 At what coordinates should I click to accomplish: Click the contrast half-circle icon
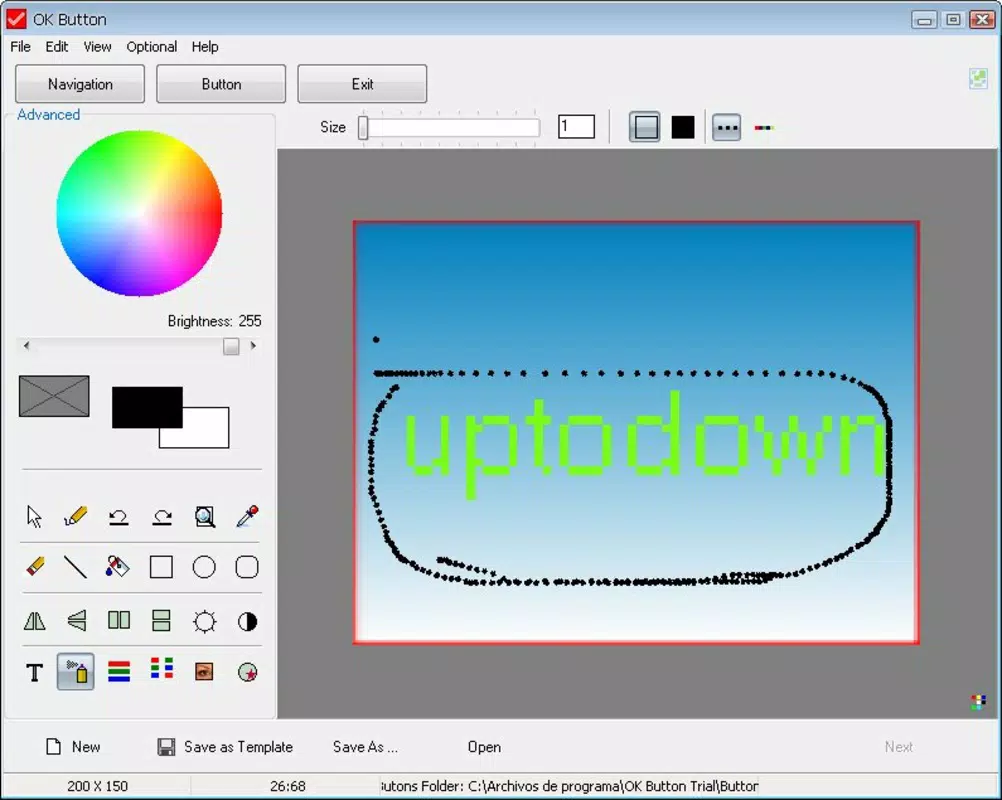click(x=247, y=621)
